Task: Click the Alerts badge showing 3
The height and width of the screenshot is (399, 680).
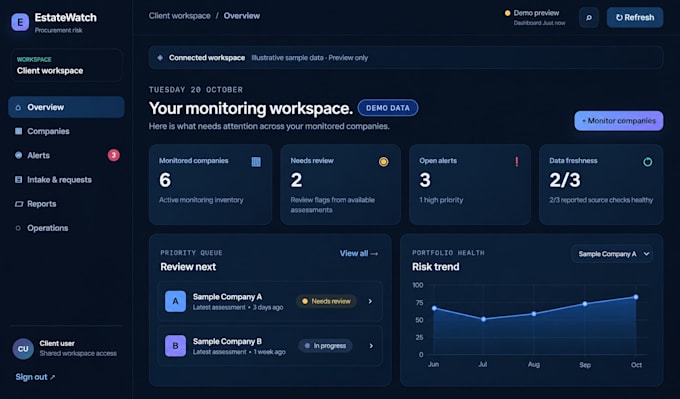Action: click(114, 155)
